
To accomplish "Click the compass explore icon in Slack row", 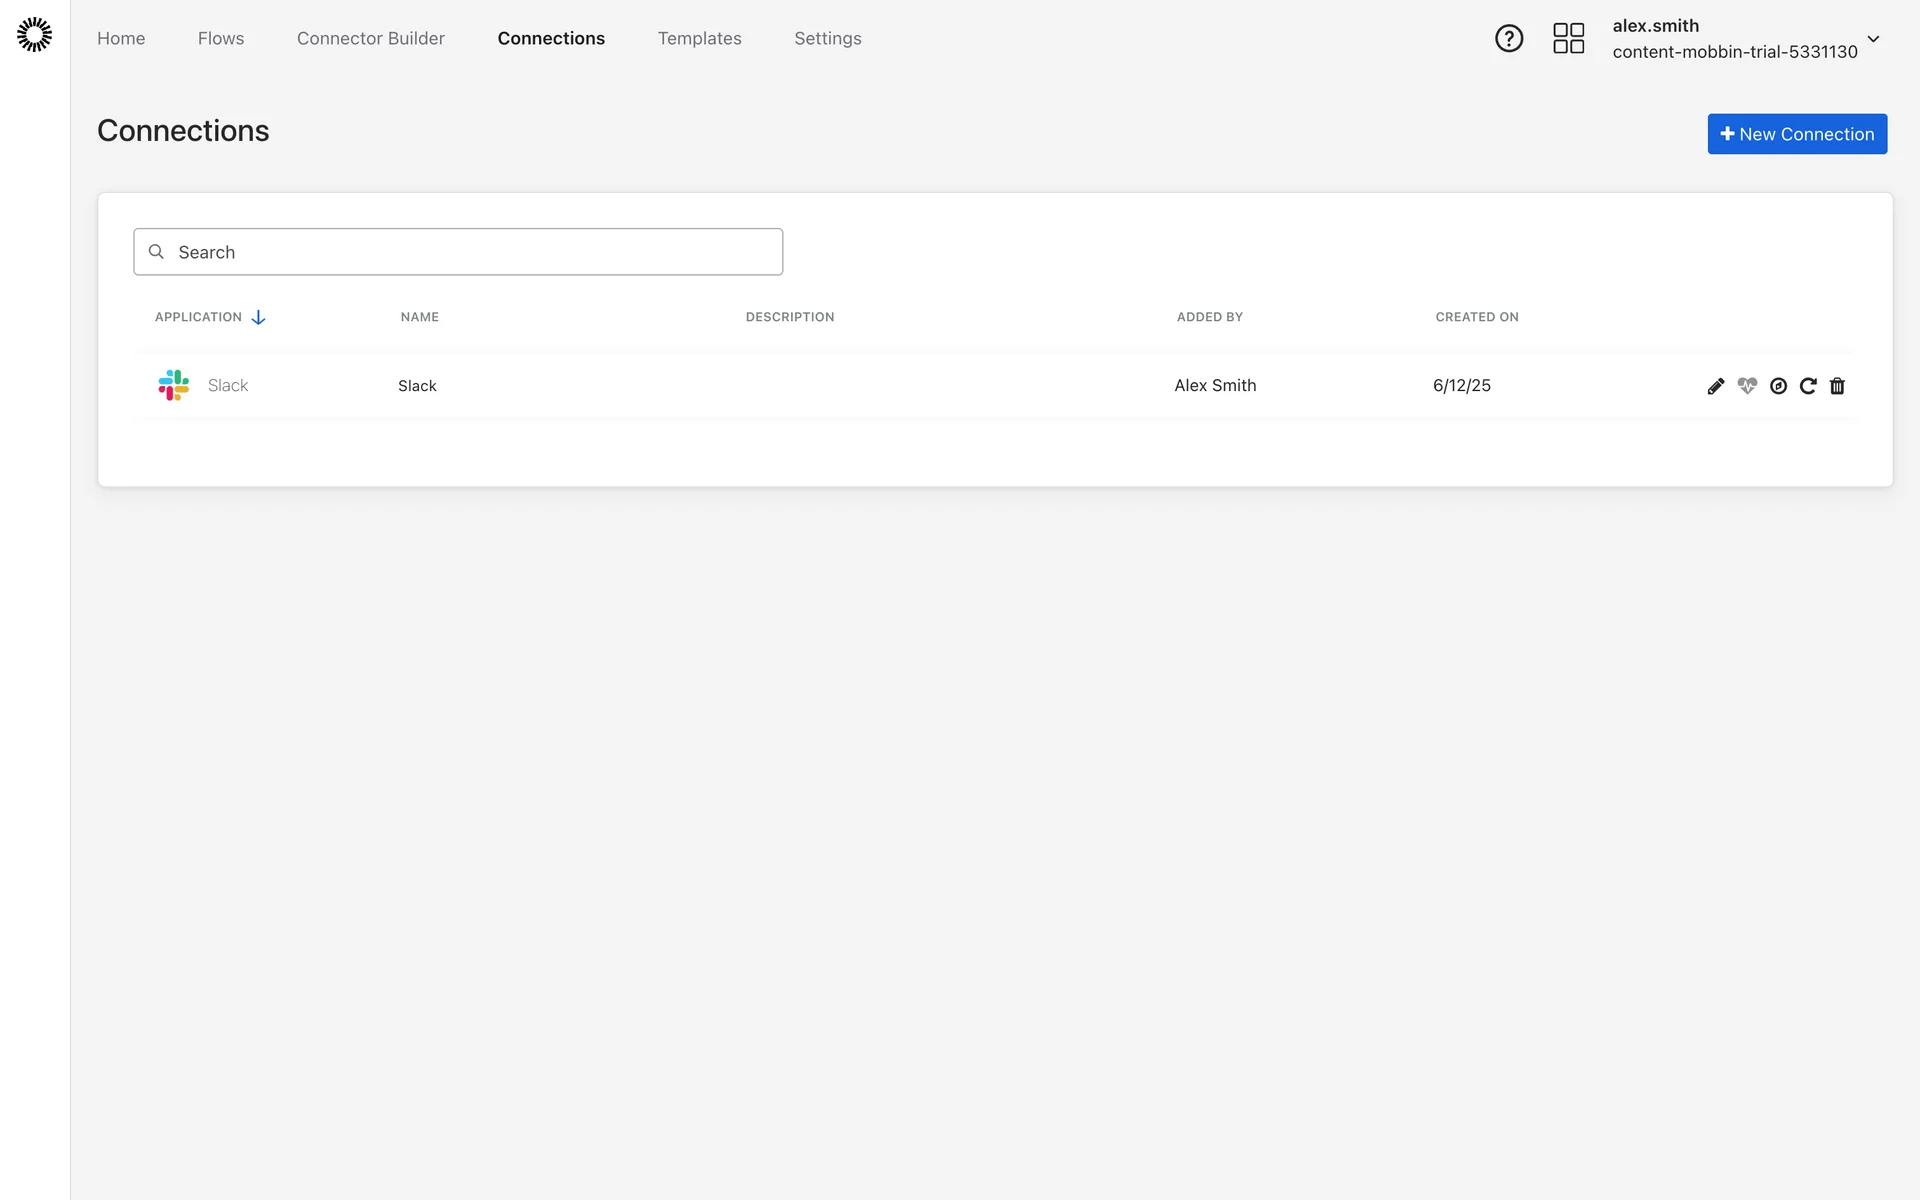I will pos(1778,386).
